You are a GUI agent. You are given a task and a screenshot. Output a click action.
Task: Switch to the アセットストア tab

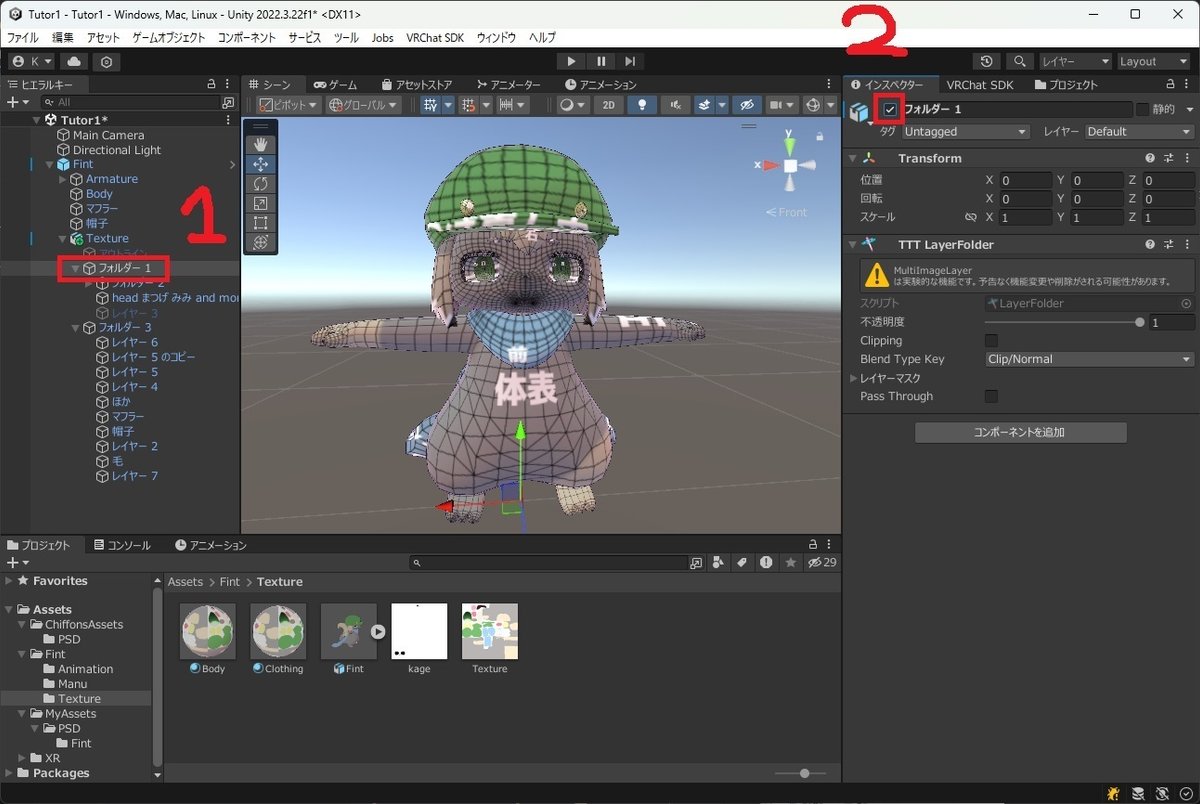pyautogui.click(x=417, y=85)
